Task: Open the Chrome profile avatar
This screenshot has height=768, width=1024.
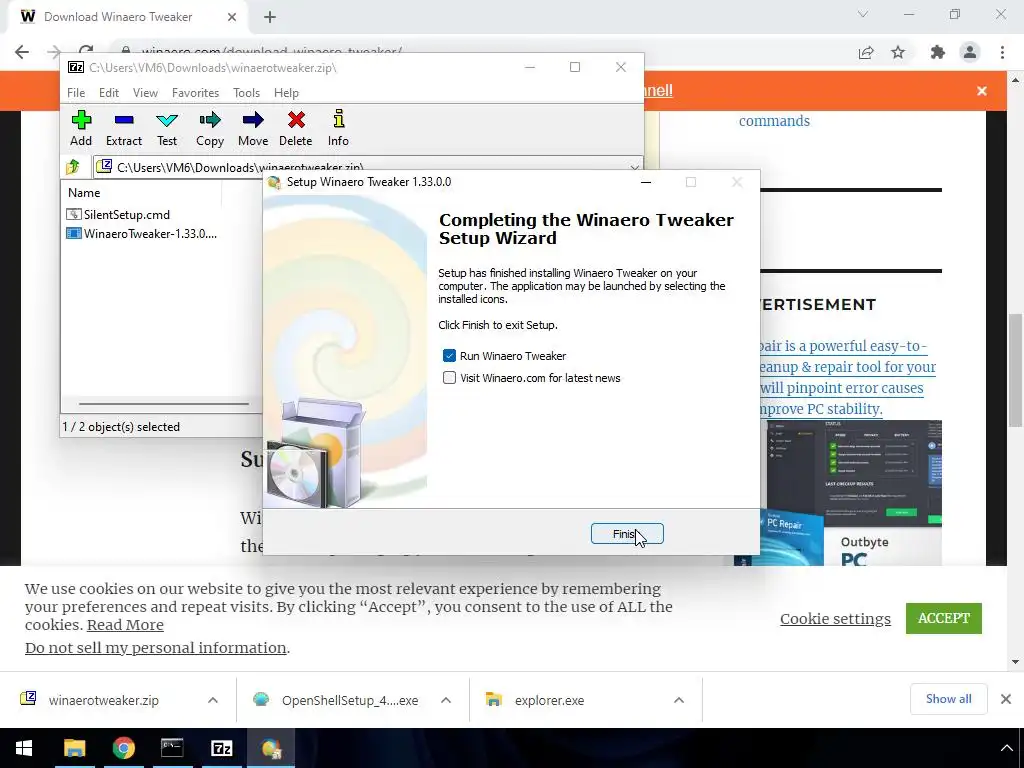Action: [x=970, y=52]
